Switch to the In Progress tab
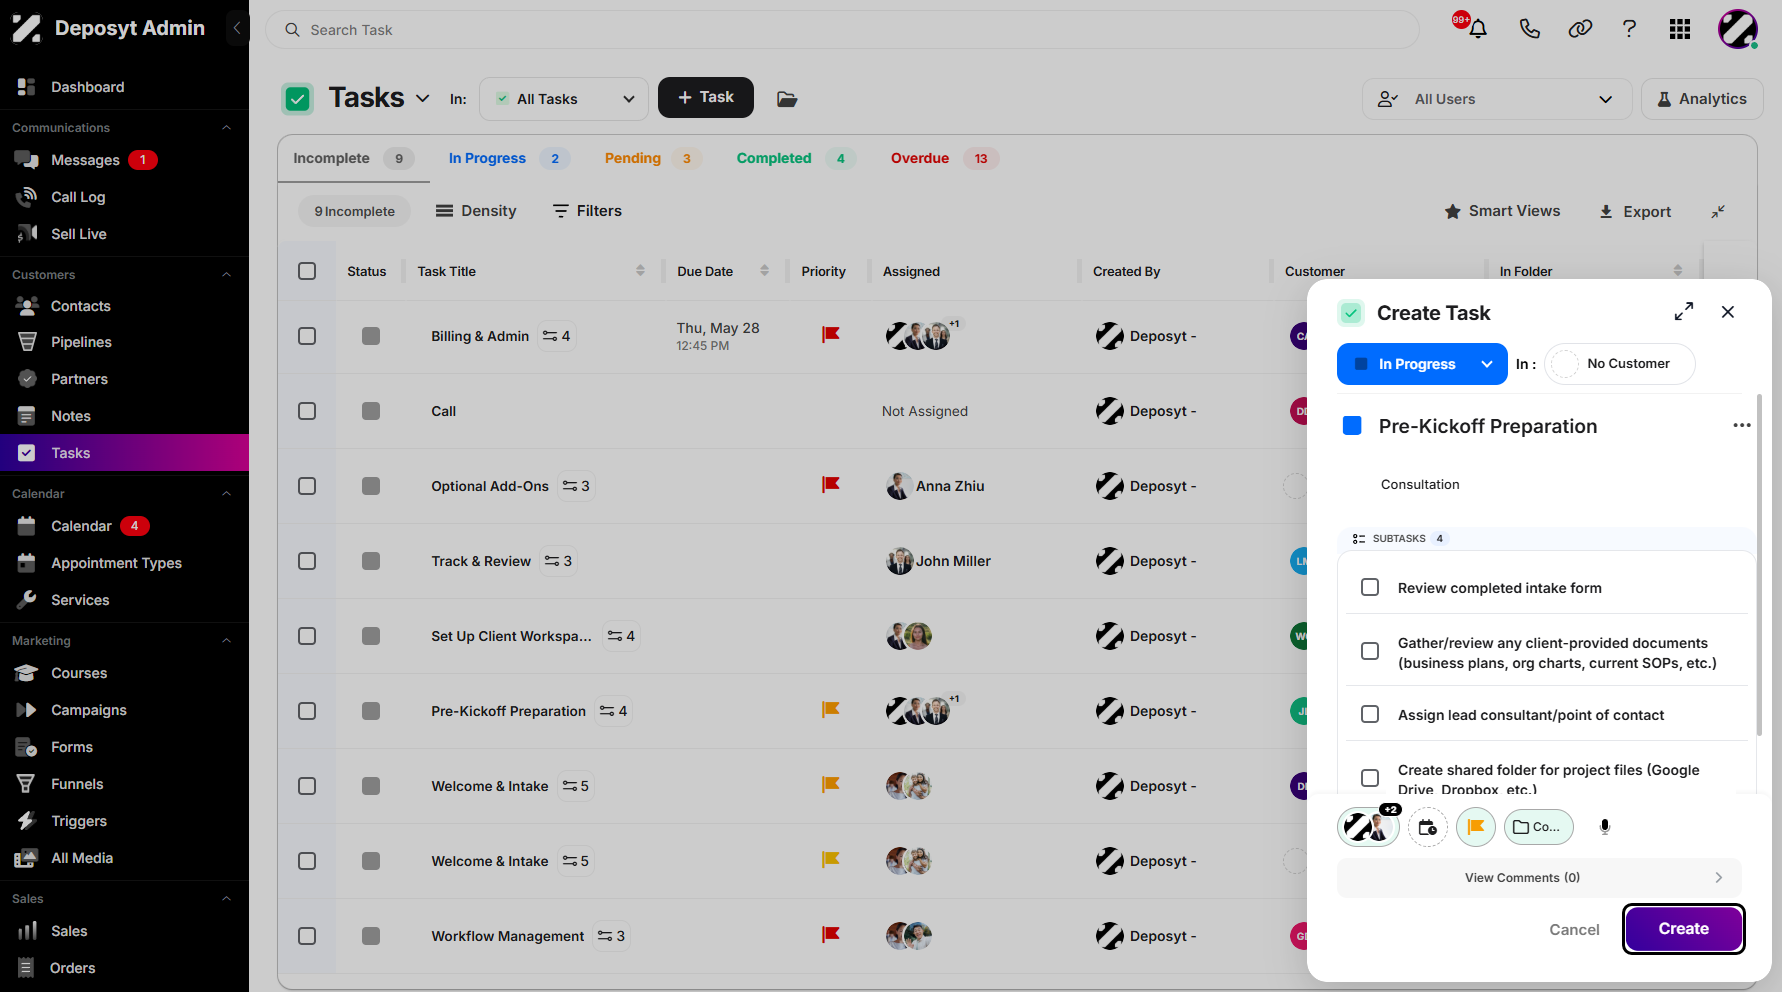Screen dimensions: 1782x992 pos(509,158)
